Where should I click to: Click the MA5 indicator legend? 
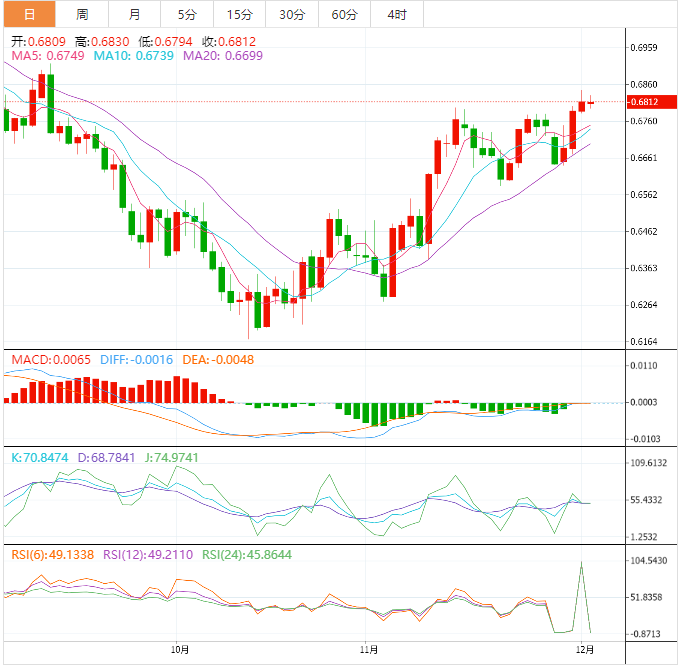(48, 56)
